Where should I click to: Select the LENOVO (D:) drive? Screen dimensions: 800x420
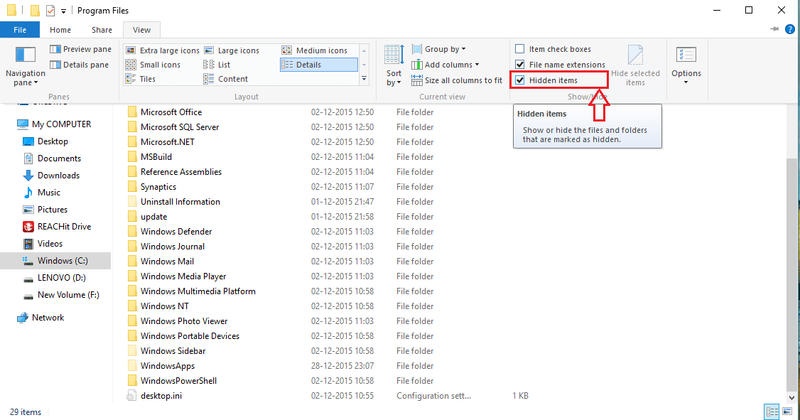click(54, 278)
